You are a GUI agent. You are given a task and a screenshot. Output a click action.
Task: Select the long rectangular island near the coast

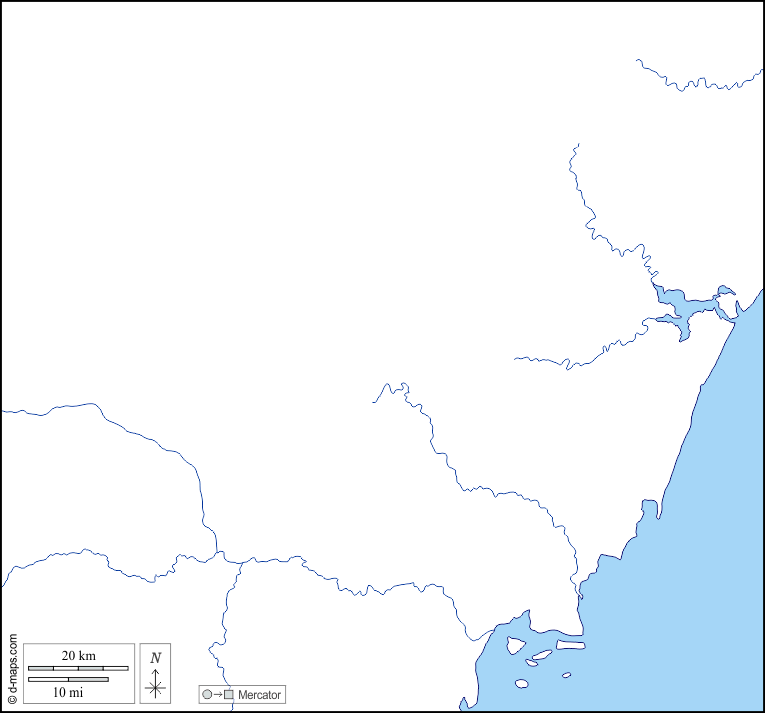571,645
